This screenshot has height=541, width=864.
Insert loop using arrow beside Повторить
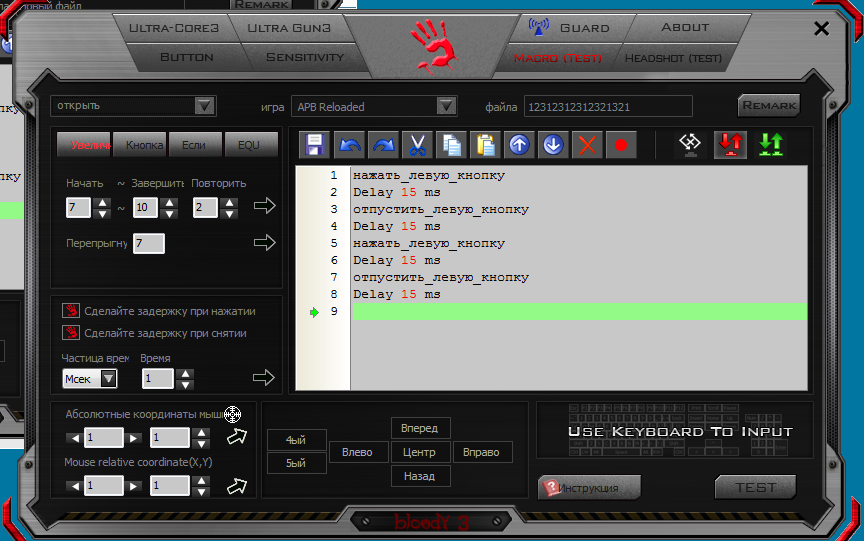[x=264, y=206]
